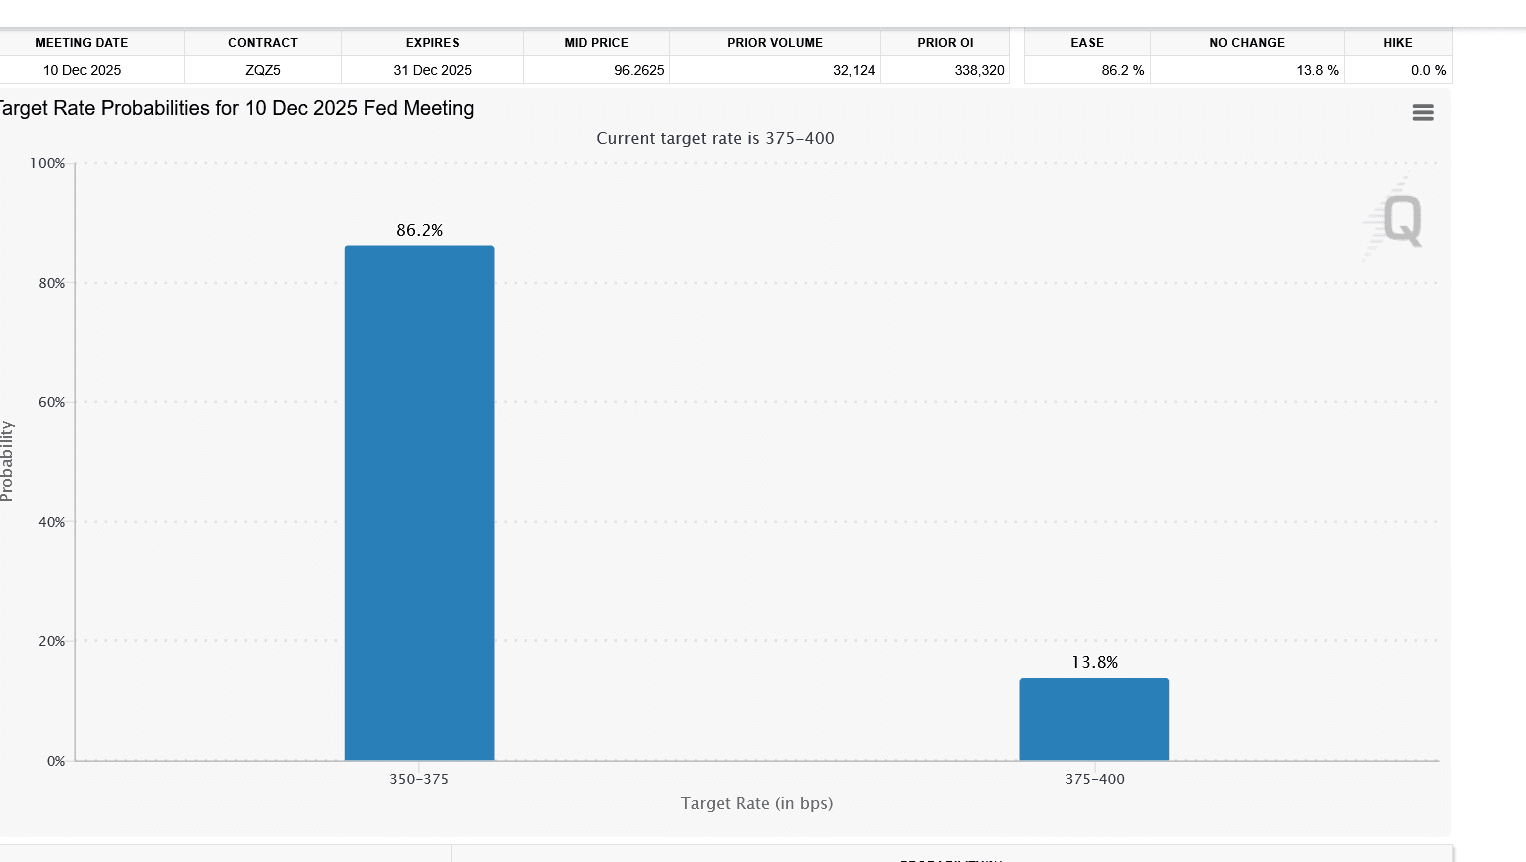This screenshot has width=1526, height=862.
Task: Click the CONTRACT column header
Action: pos(262,42)
